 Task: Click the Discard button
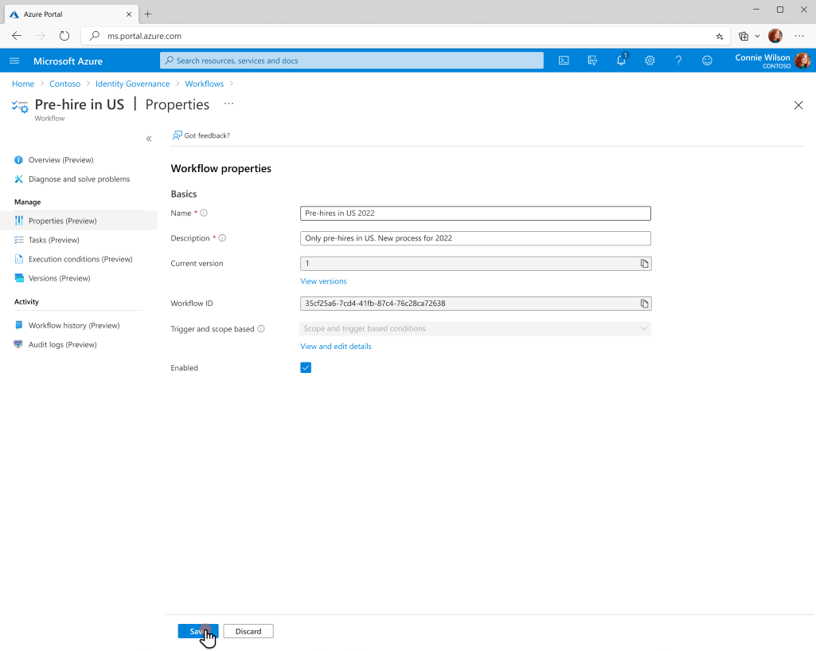[x=248, y=631]
